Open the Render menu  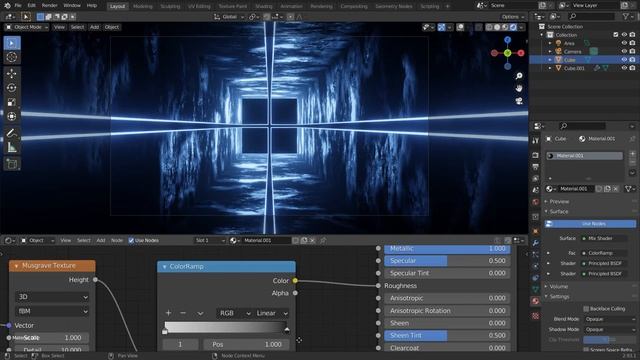(49, 6)
